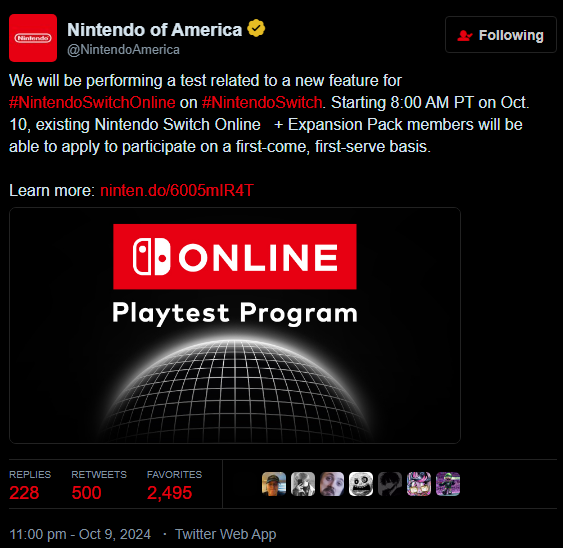Viewport: 563px width, 548px height.
Task: Open the Playtest Program image
Action: point(235,325)
